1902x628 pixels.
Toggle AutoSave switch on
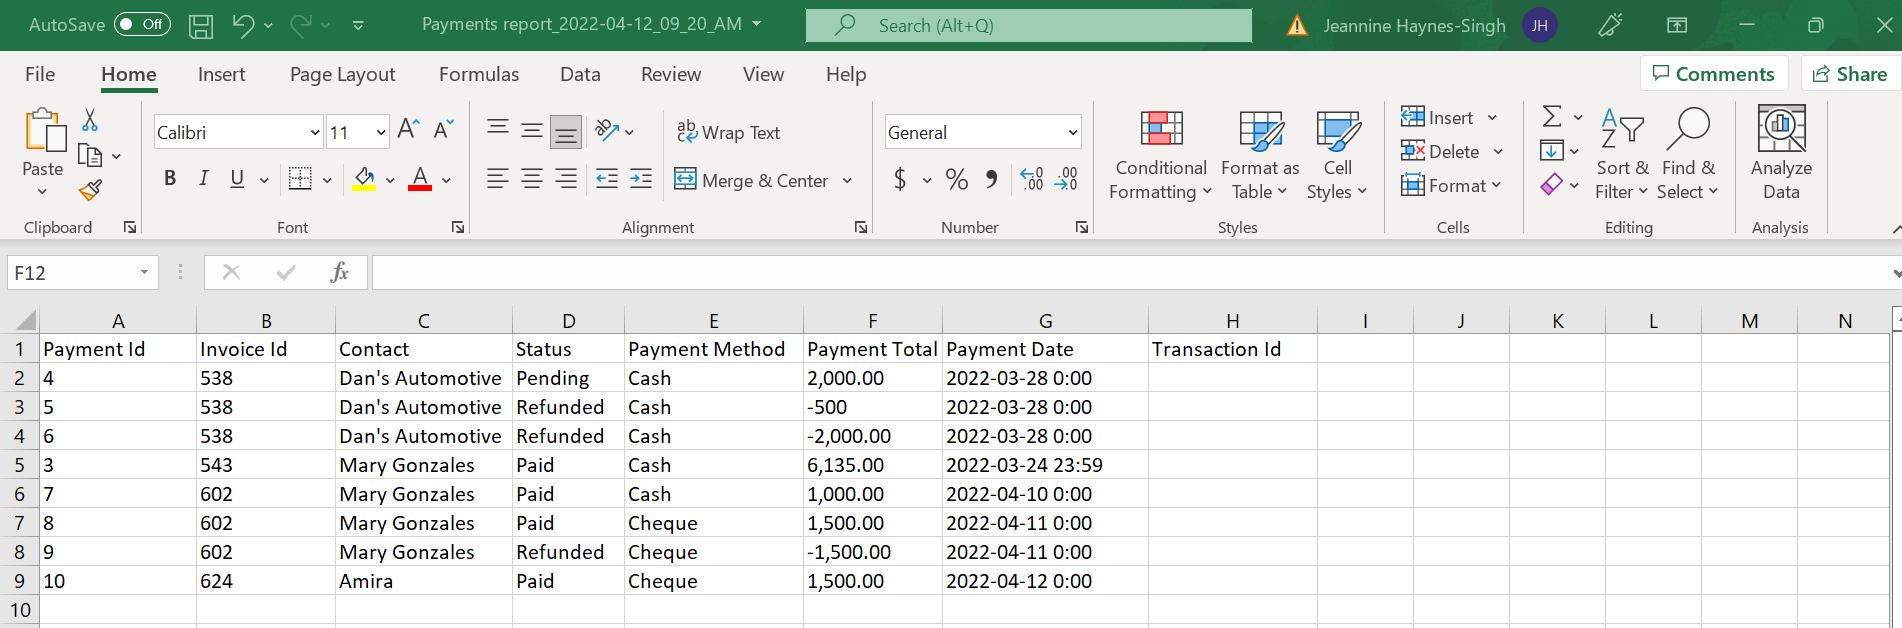coord(142,25)
